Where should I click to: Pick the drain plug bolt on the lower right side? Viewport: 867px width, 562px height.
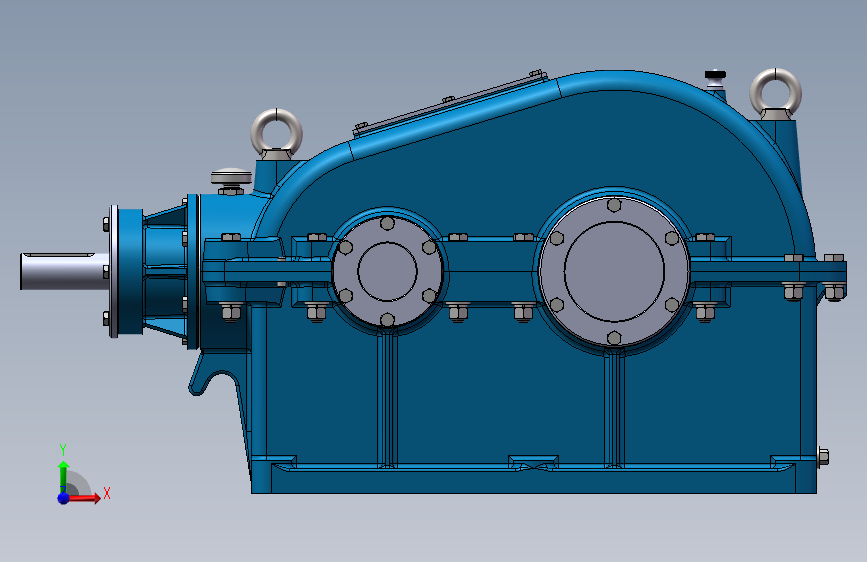click(822, 457)
